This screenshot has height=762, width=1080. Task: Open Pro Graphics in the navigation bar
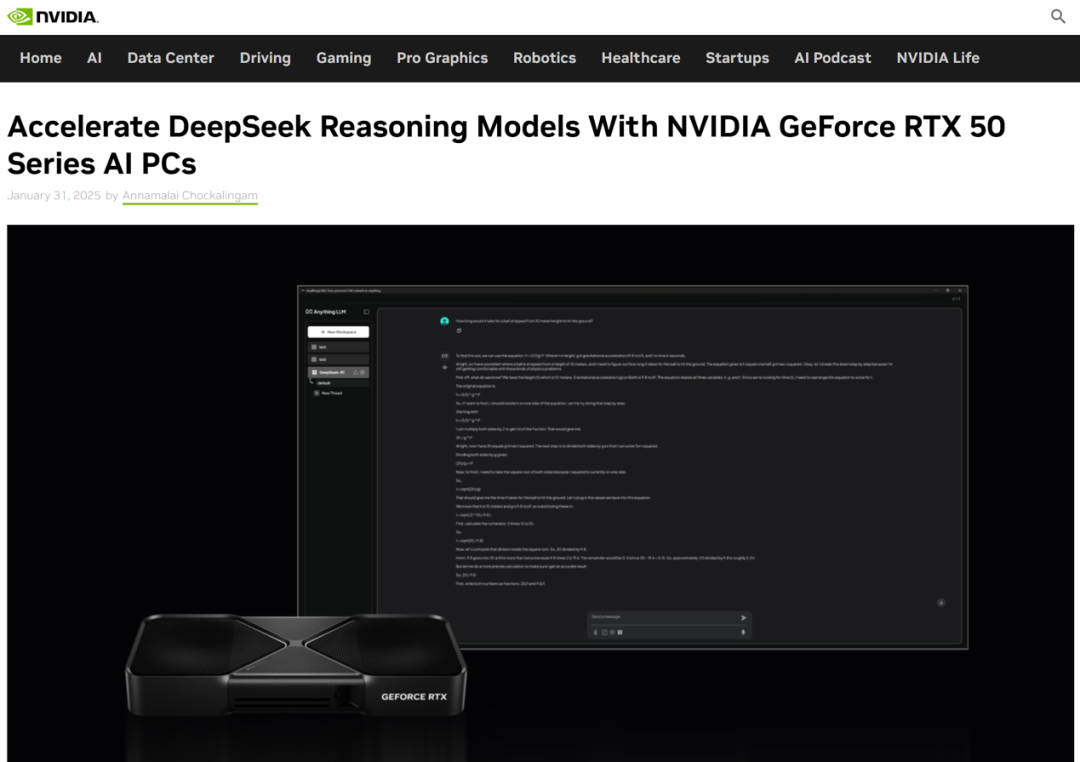tap(442, 58)
